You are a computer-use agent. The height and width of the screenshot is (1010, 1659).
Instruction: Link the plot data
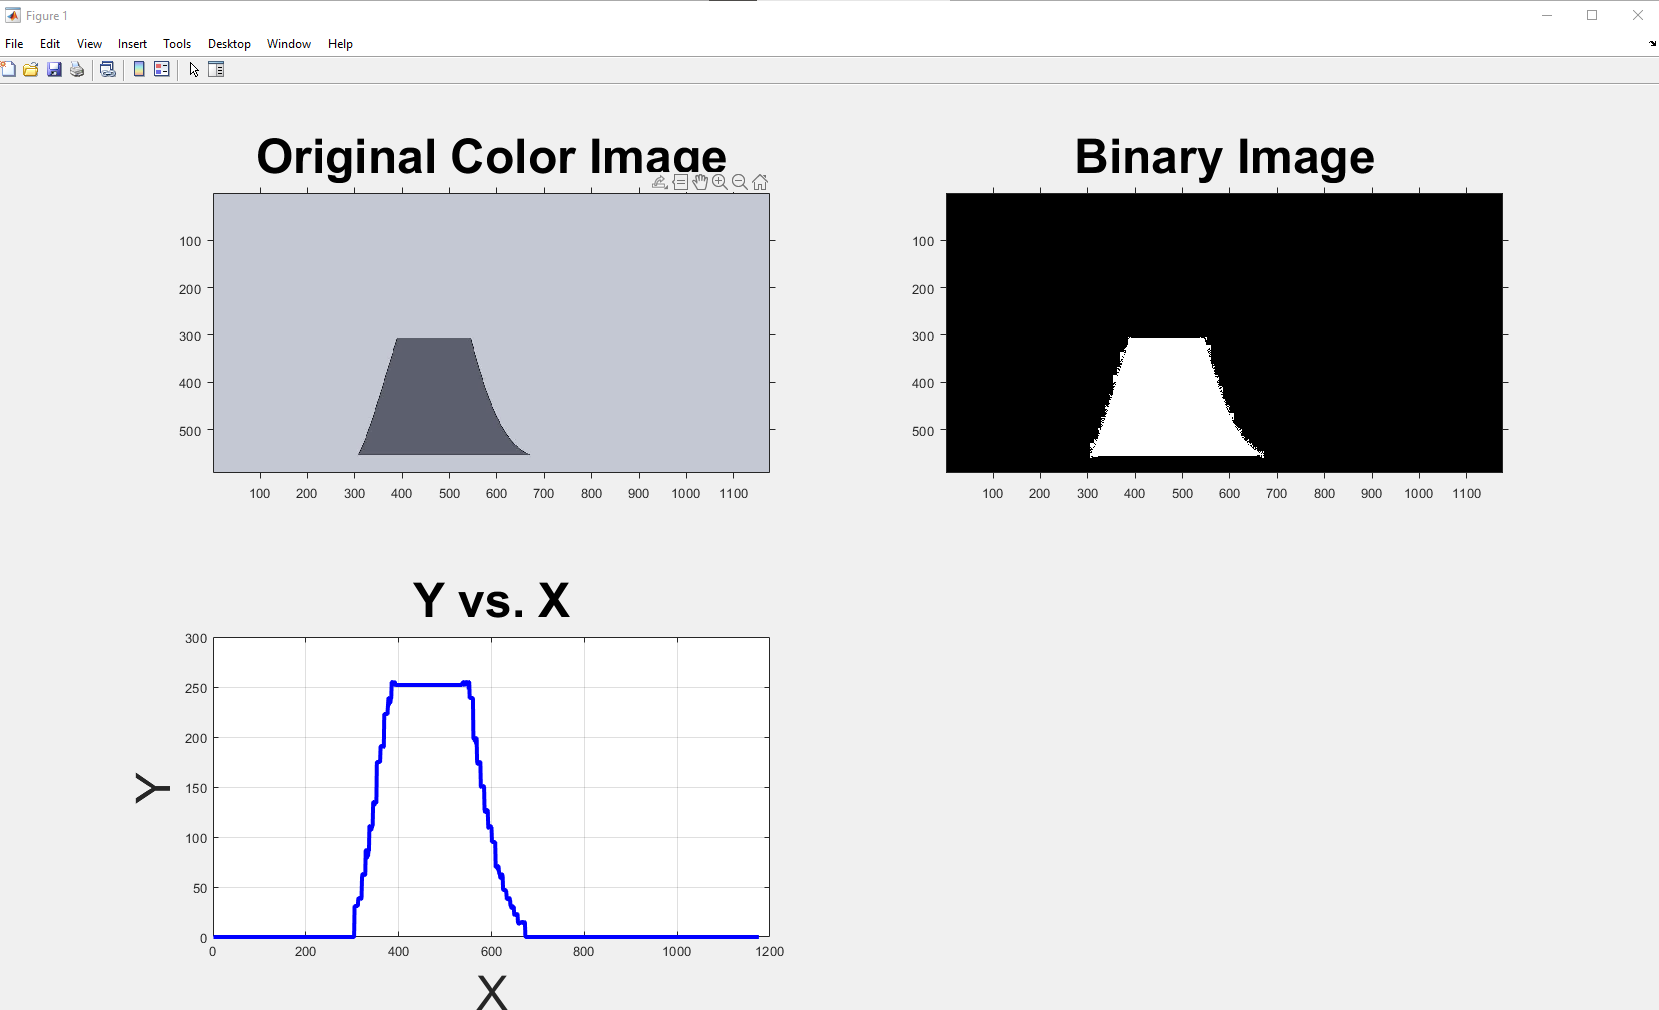[107, 69]
